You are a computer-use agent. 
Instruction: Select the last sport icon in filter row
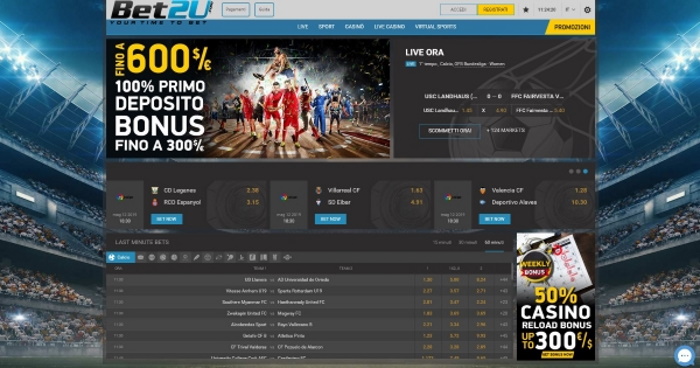click(287, 257)
